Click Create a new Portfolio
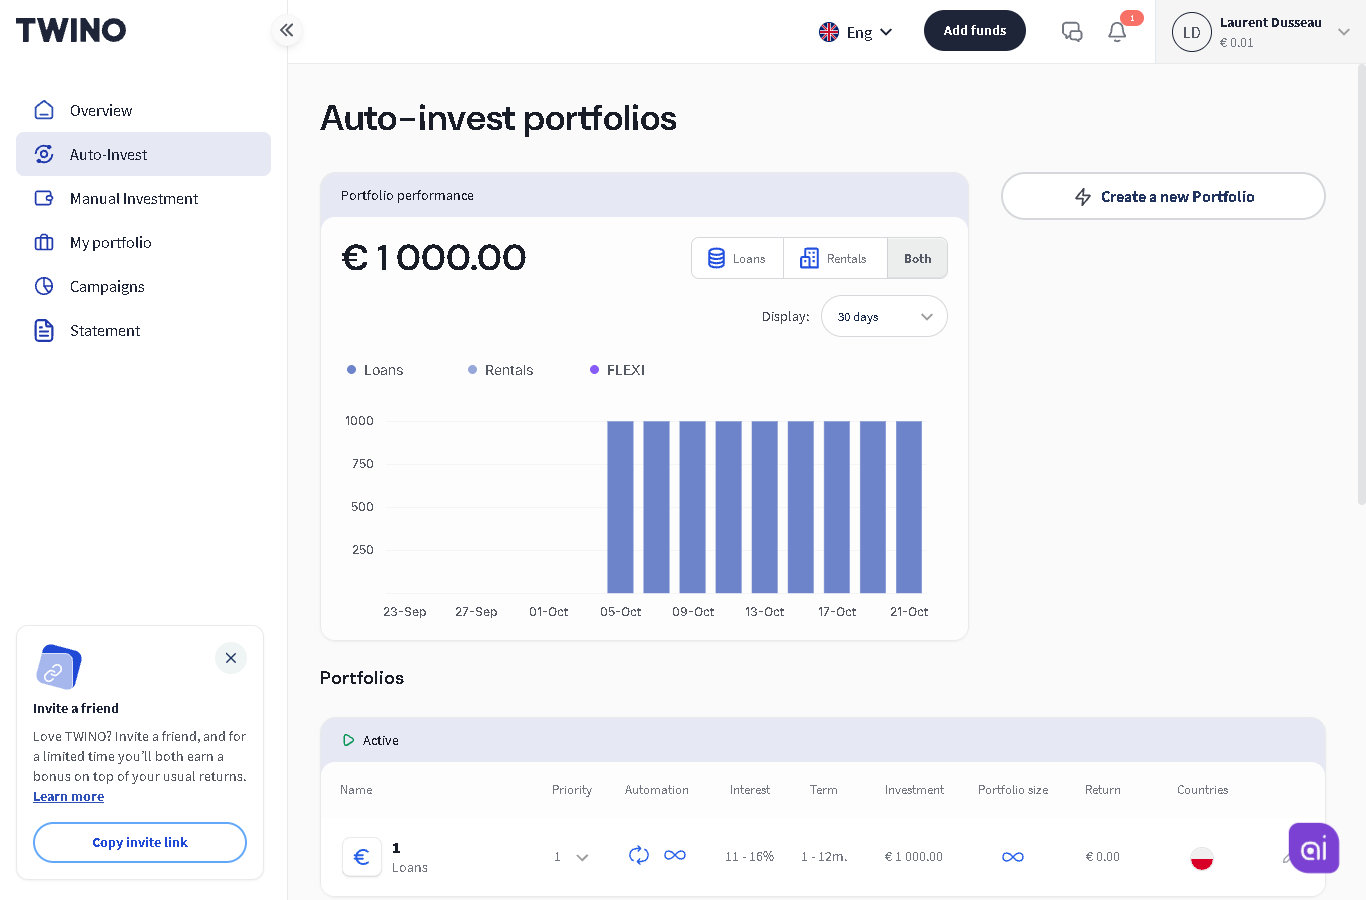 click(x=1163, y=196)
